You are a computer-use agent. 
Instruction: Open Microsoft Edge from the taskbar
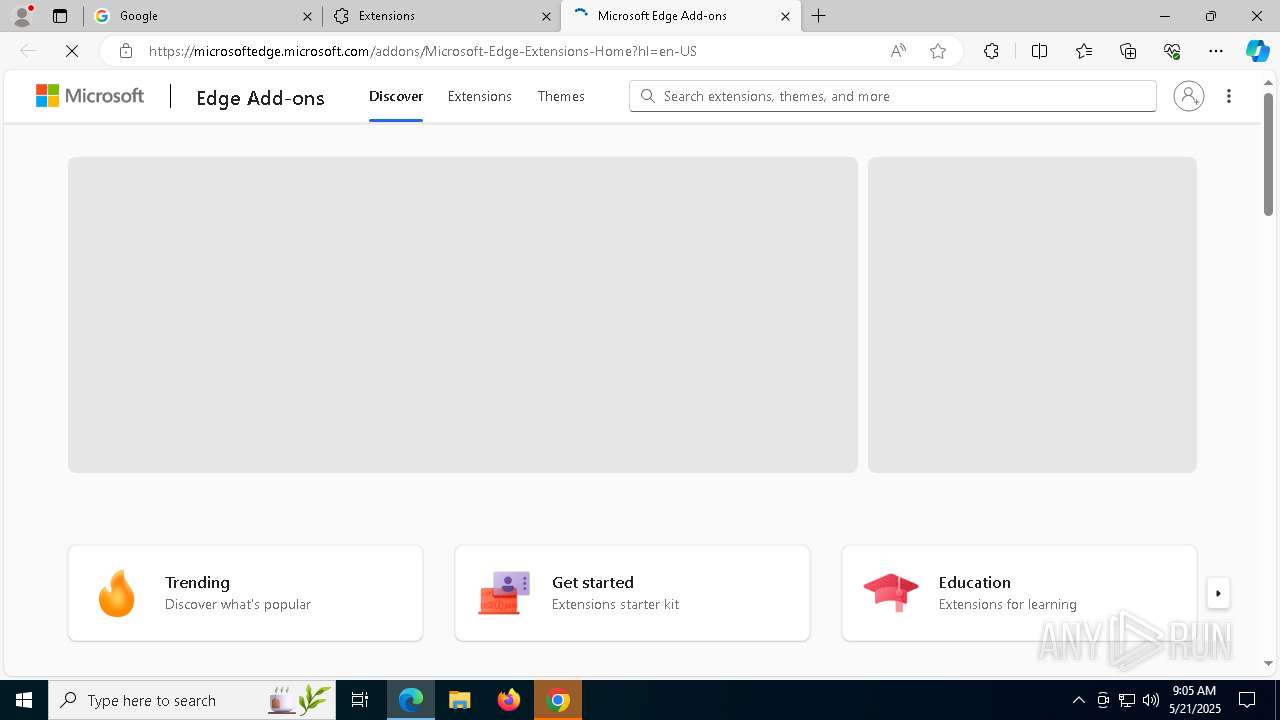411,700
